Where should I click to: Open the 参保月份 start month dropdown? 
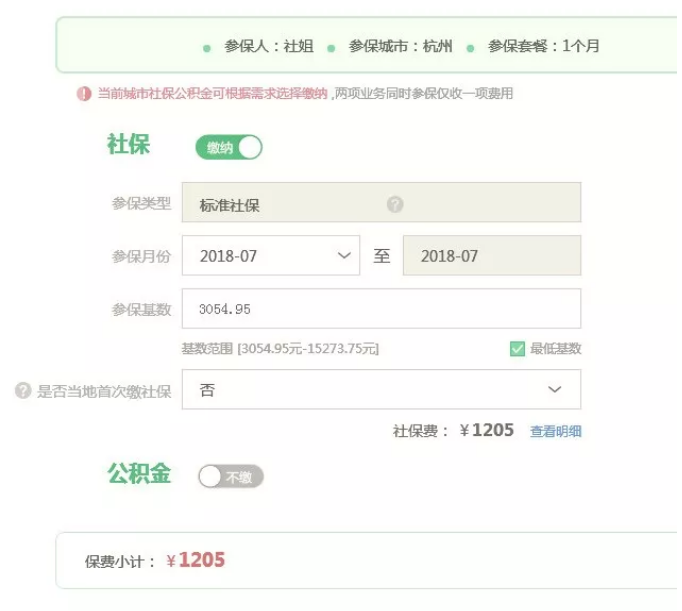pyautogui.click(x=270, y=256)
